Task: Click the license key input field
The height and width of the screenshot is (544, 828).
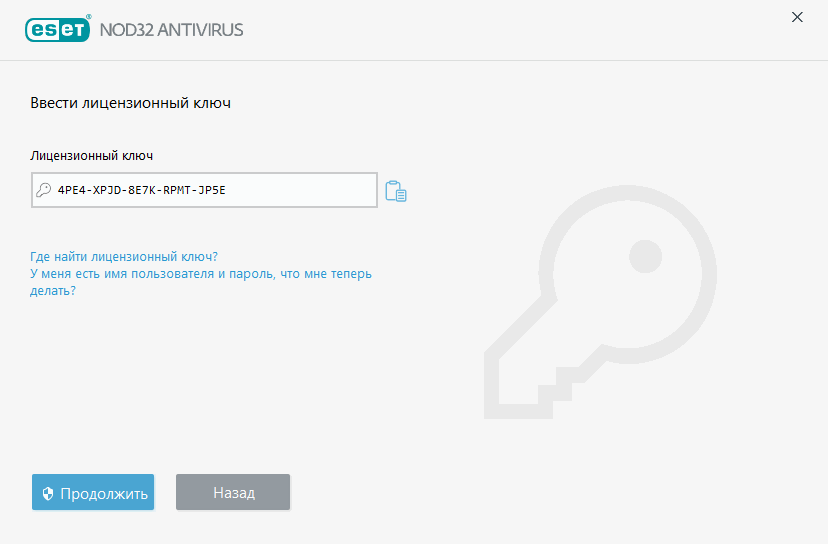Action: pyautogui.click(x=204, y=190)
